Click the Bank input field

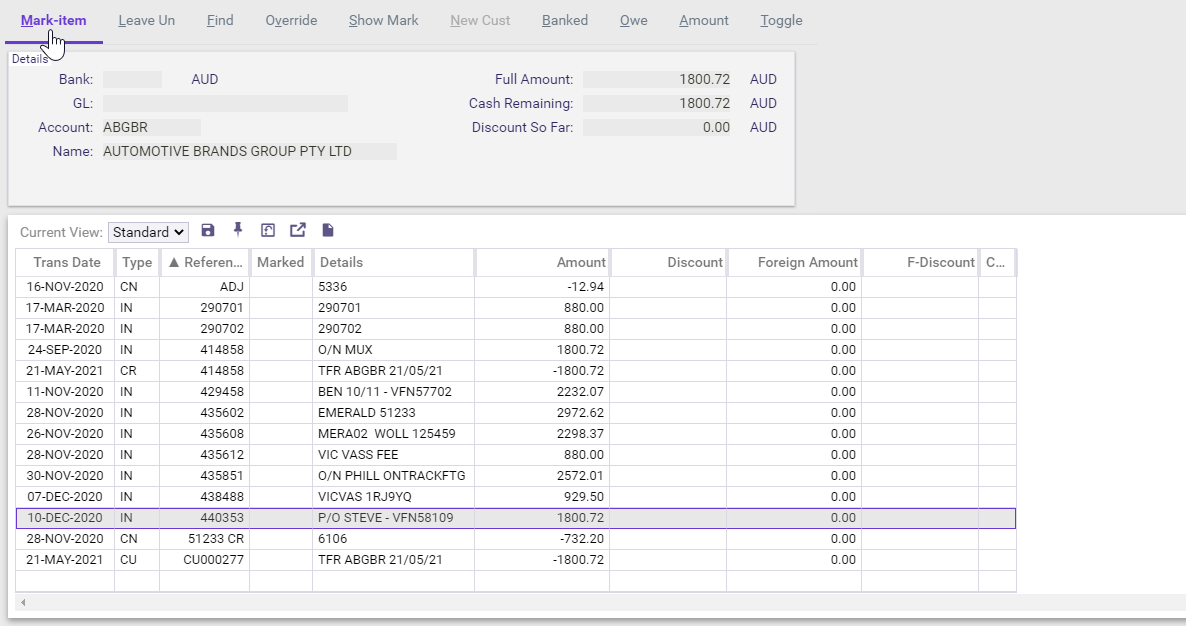tap(132, 79)
